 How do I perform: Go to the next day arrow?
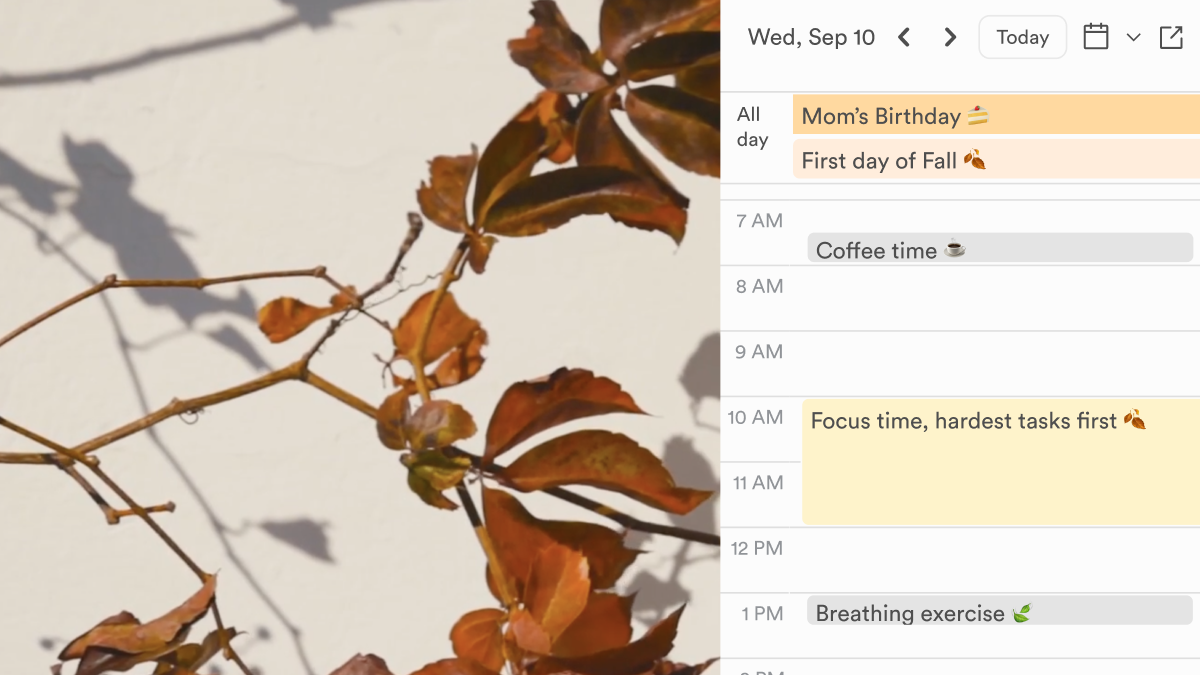point(950,38)
